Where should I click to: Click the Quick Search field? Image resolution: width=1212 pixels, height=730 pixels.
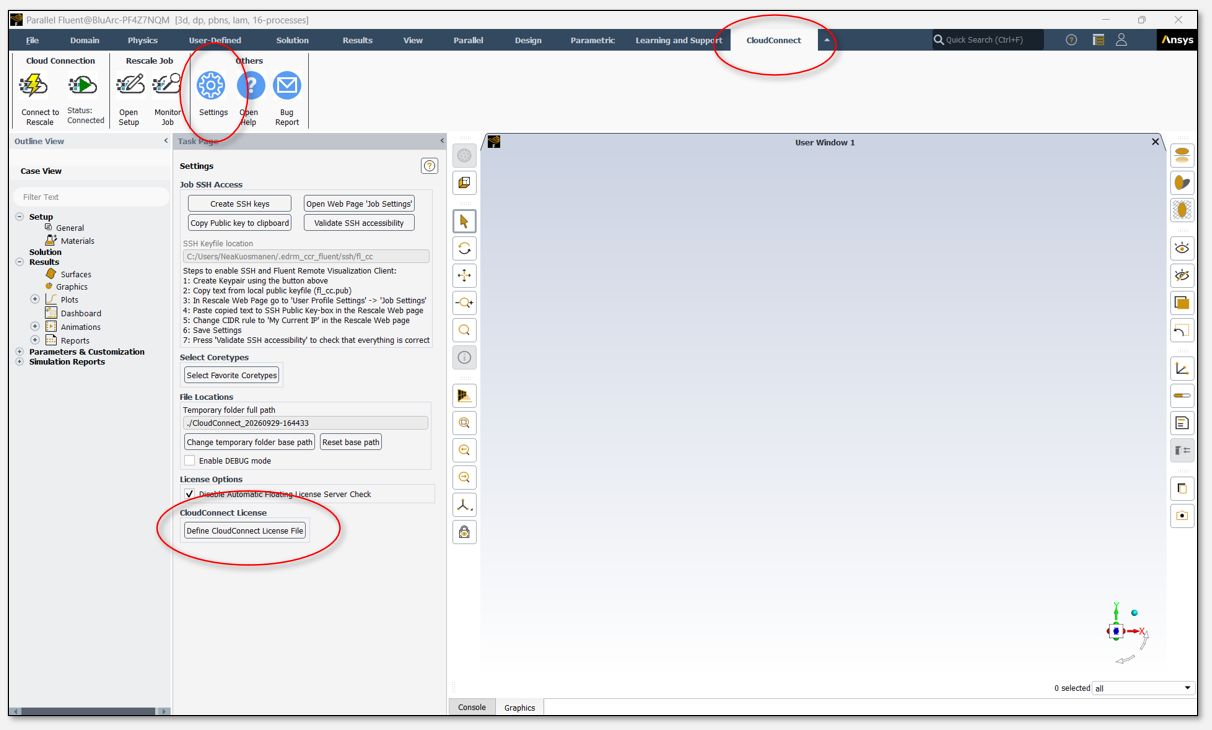(x=988, y=40)
